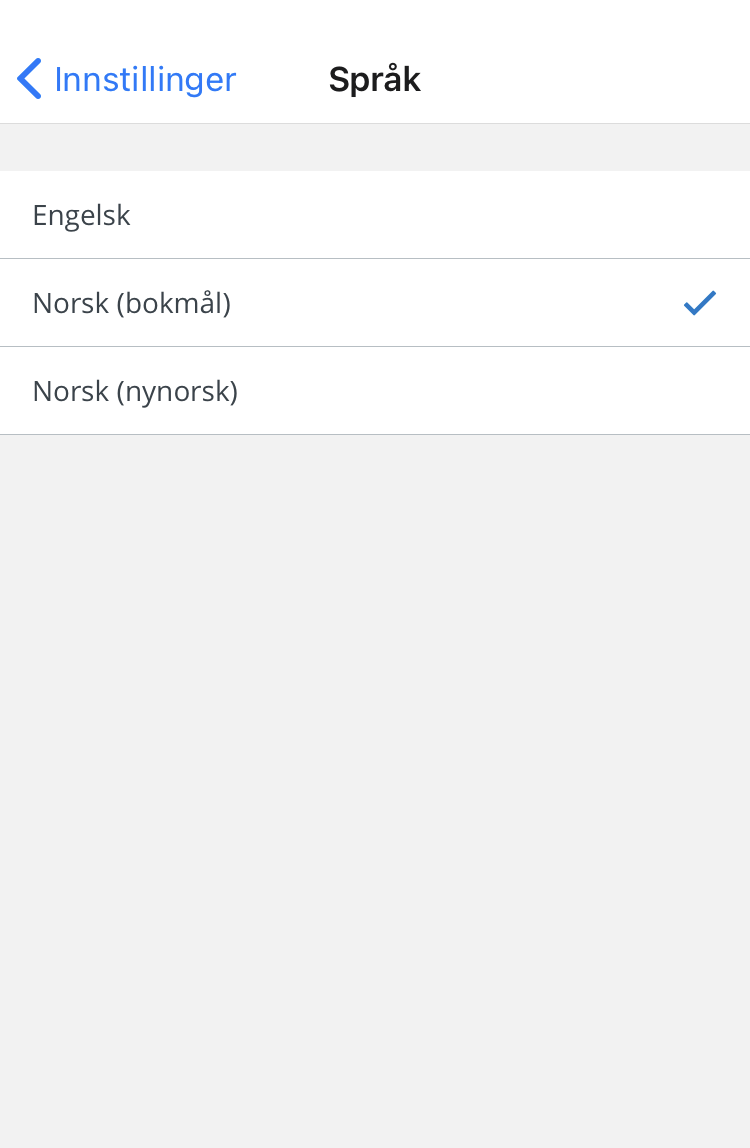Click the Engelsk text label
Screen dimensions: 750x1148
point(81,216)
